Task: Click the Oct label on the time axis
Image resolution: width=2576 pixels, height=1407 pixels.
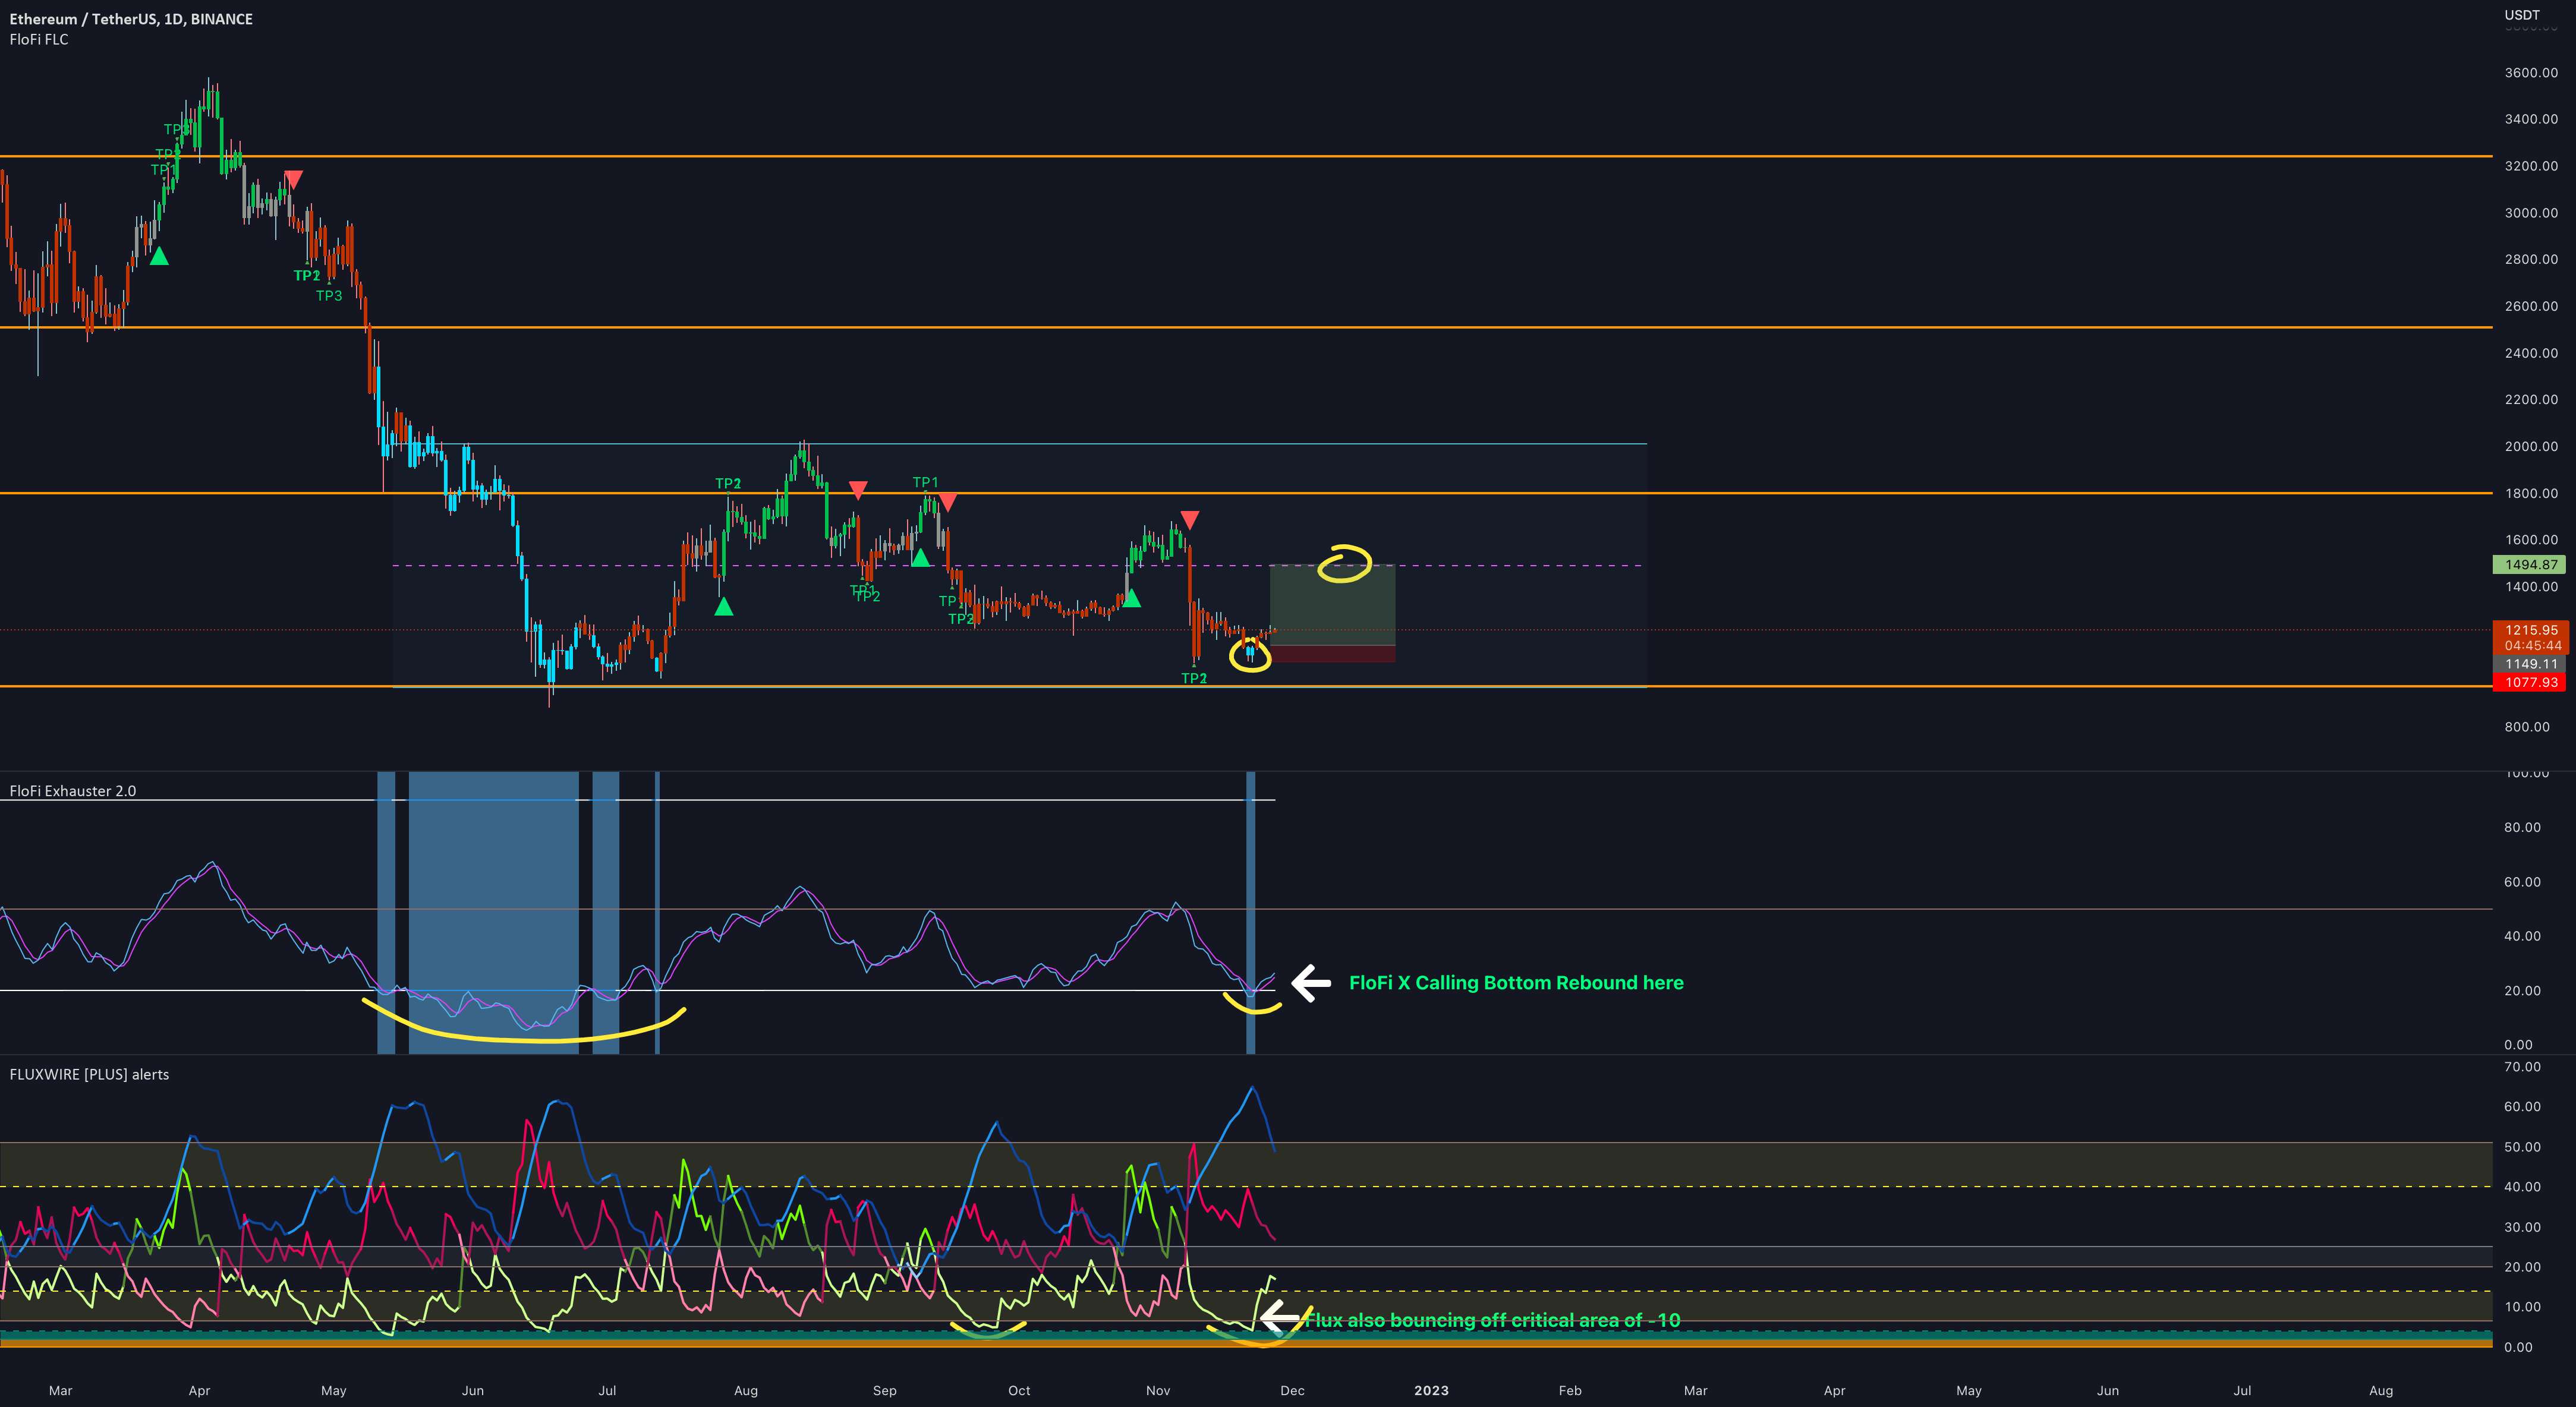Action: pyautogui.click(x=1019, y=1390)
